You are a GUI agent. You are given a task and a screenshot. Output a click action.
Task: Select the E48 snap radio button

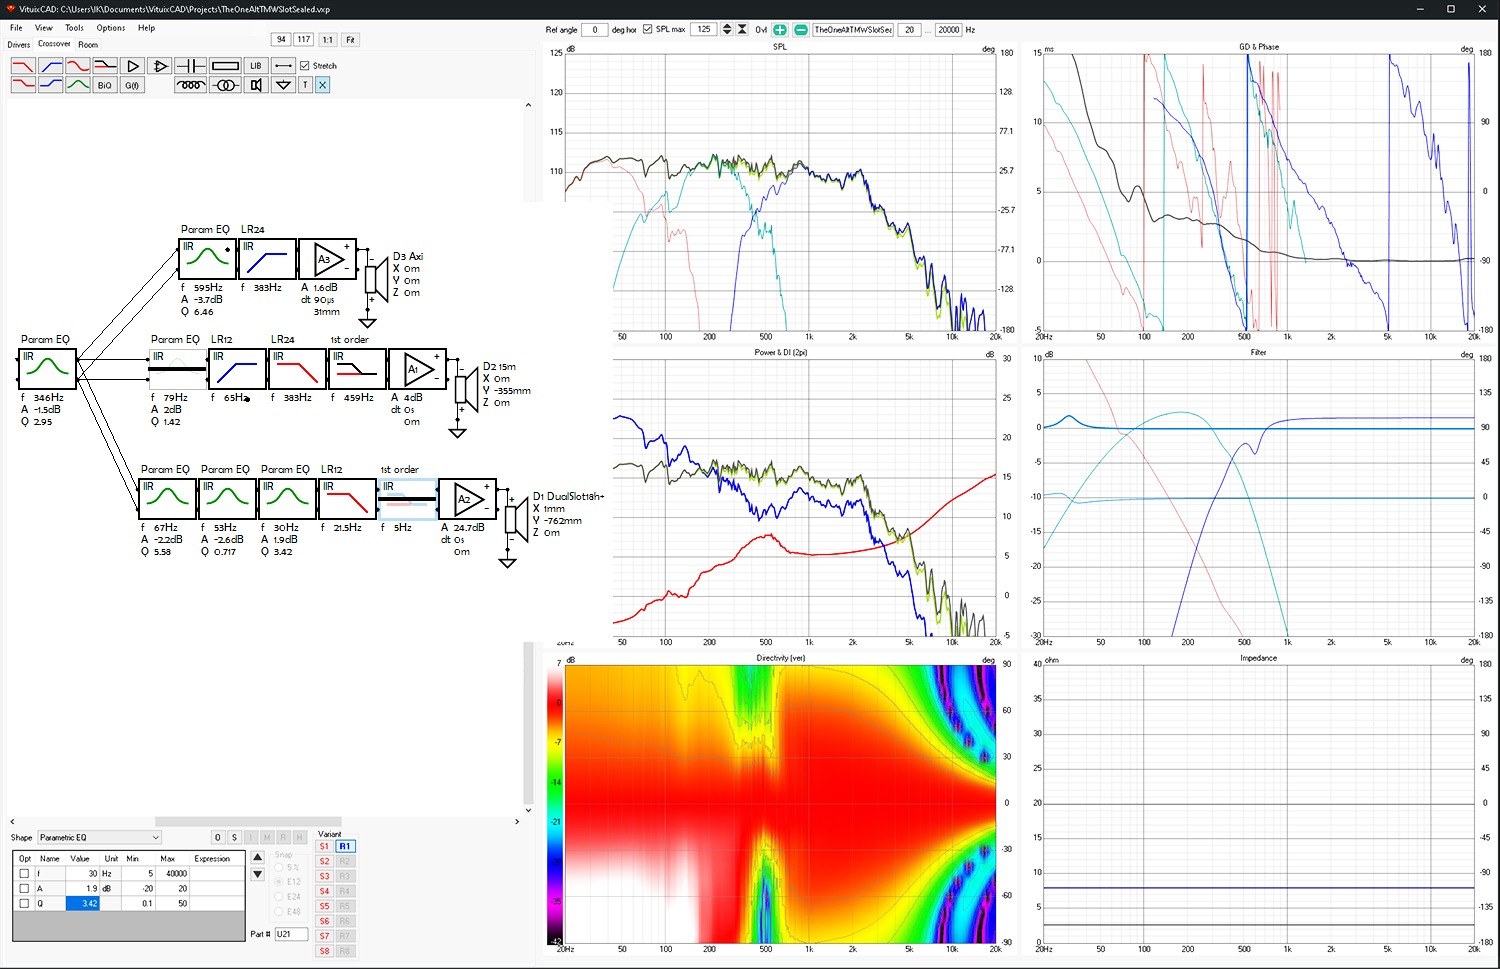coord(279,911)
